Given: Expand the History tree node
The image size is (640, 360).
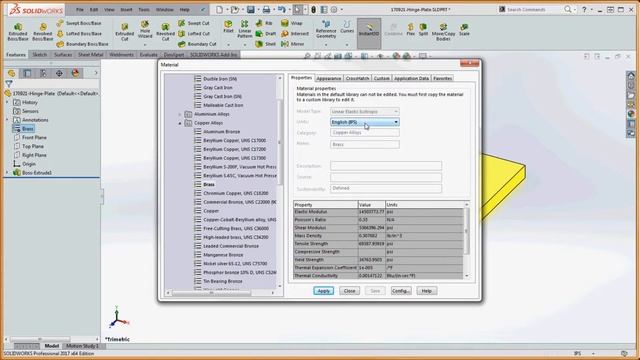Looking at the screenshot, I should click(x=7, y=102).
